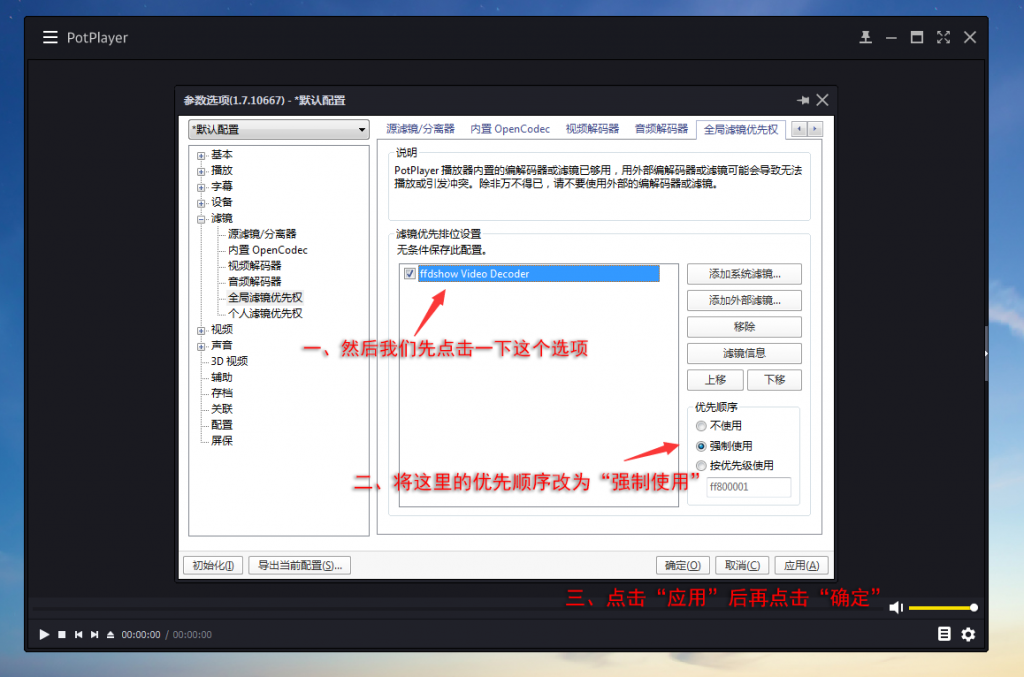Move the filter down with 下移
1024x677 pixels.
tap(774, 380)
